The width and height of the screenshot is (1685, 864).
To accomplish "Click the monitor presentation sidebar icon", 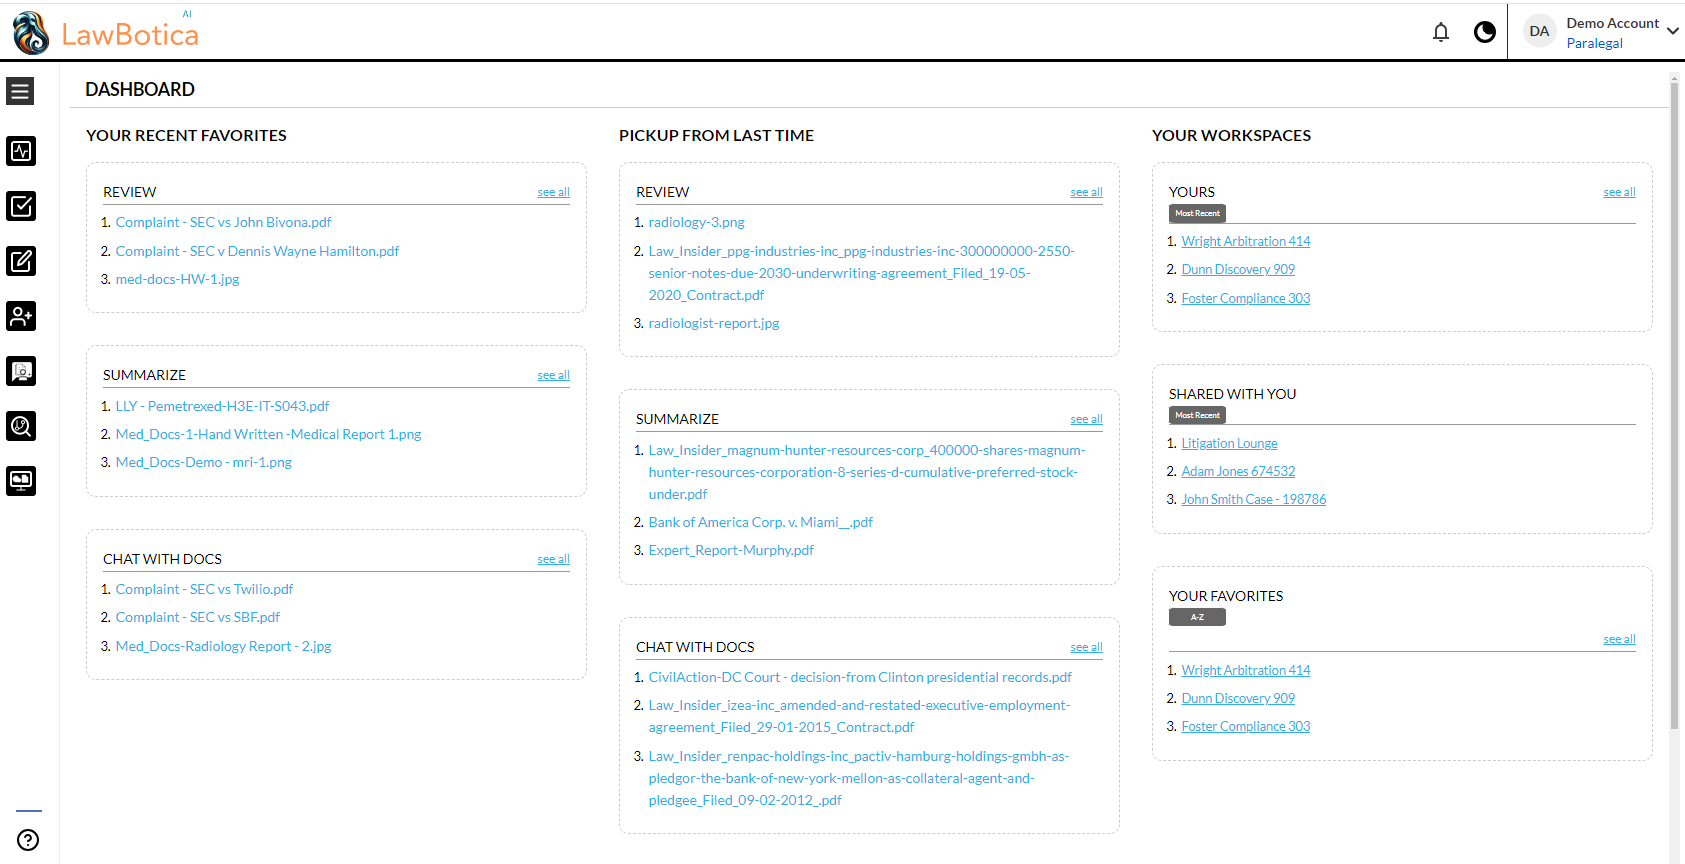I will (21, 481).
